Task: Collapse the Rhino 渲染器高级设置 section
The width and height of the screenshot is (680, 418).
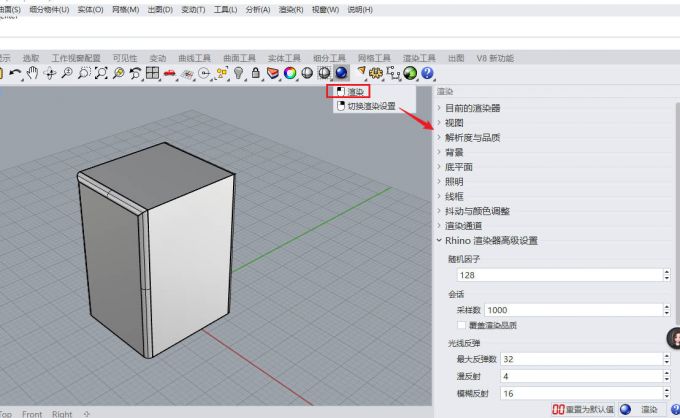Action: (x=439, y=240)
